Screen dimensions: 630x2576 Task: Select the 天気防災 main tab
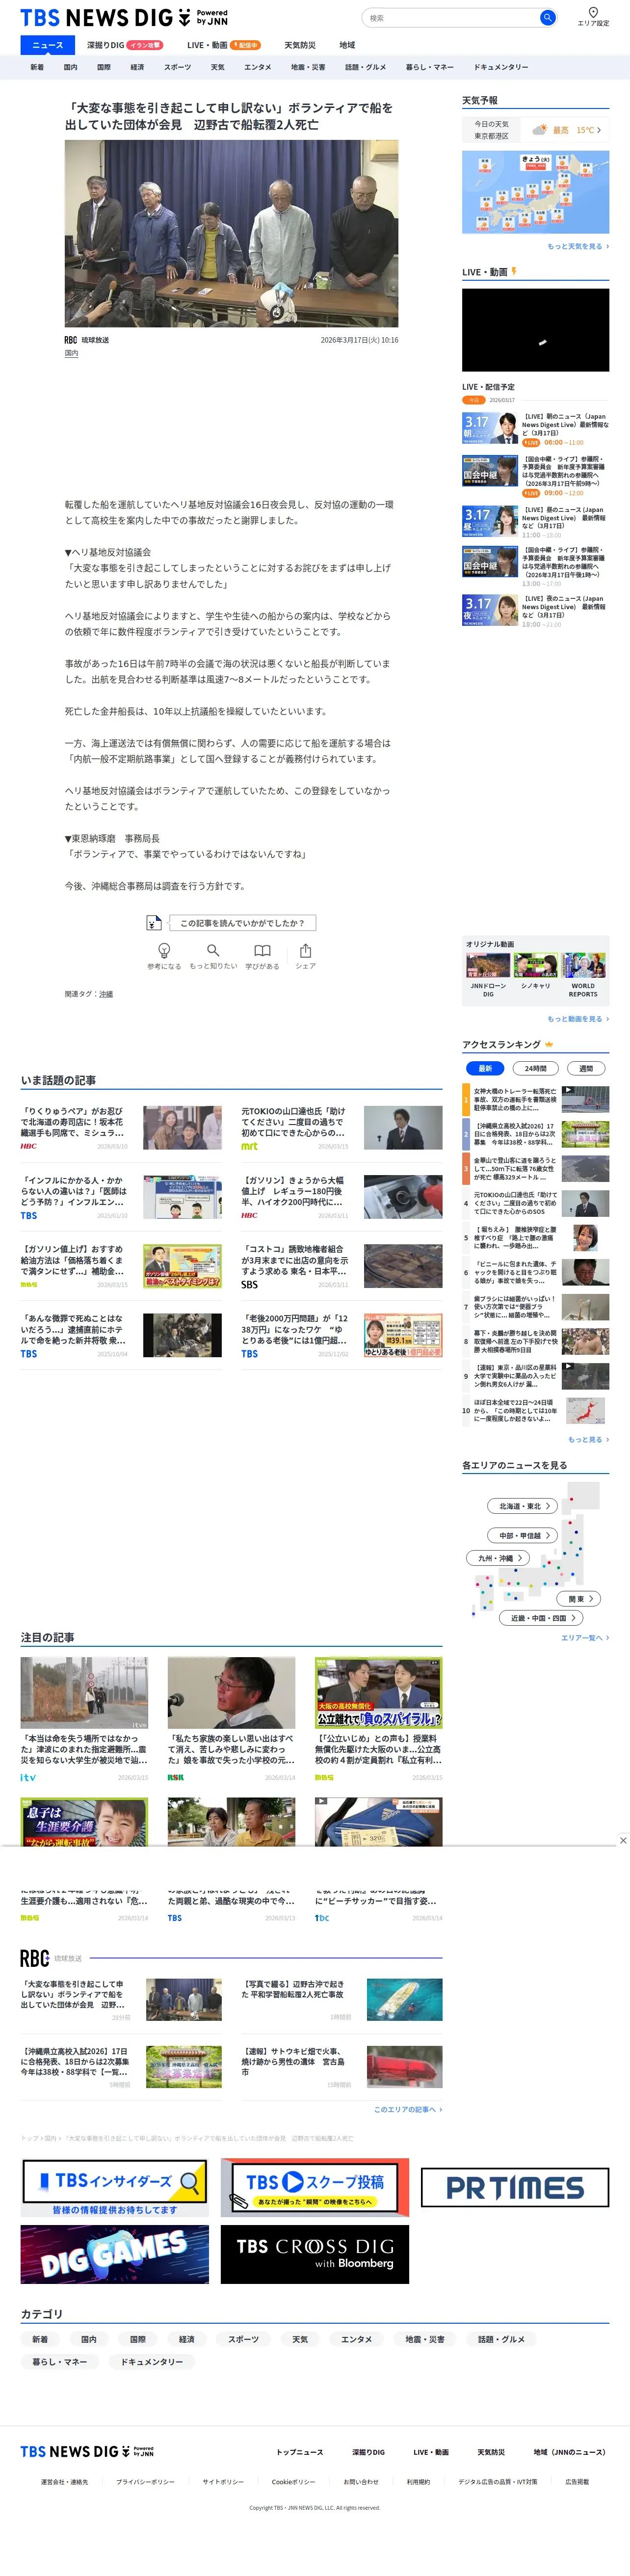click(x=299, y=45)
